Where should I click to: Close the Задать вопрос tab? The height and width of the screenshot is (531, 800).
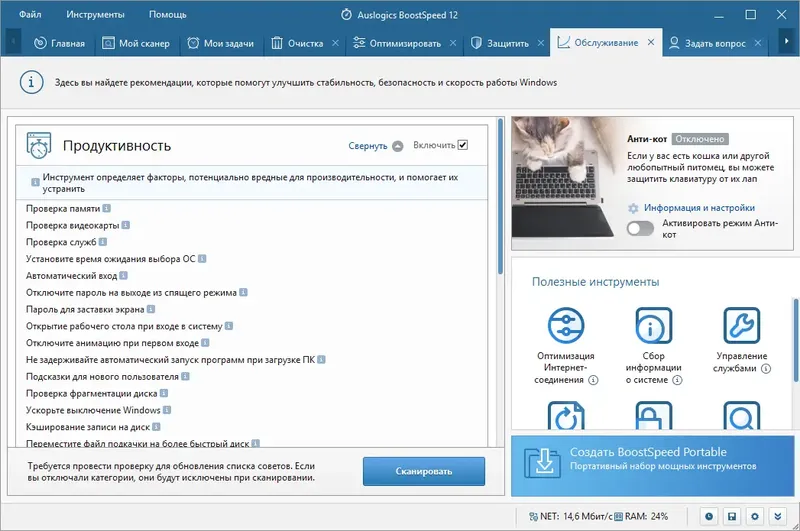tap(758, 43)
